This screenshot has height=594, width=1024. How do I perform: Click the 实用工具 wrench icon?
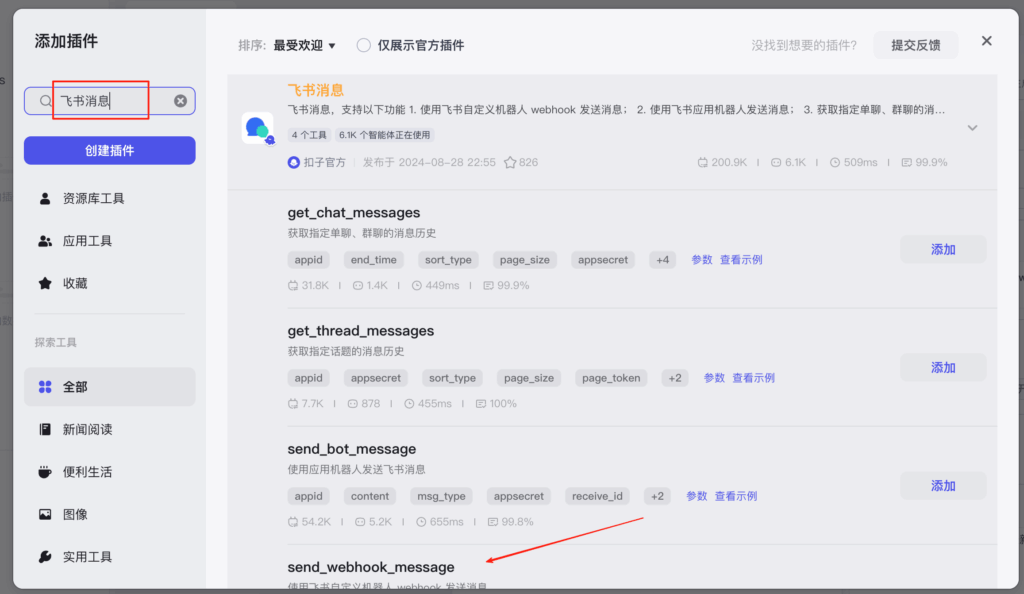(45, 557)
